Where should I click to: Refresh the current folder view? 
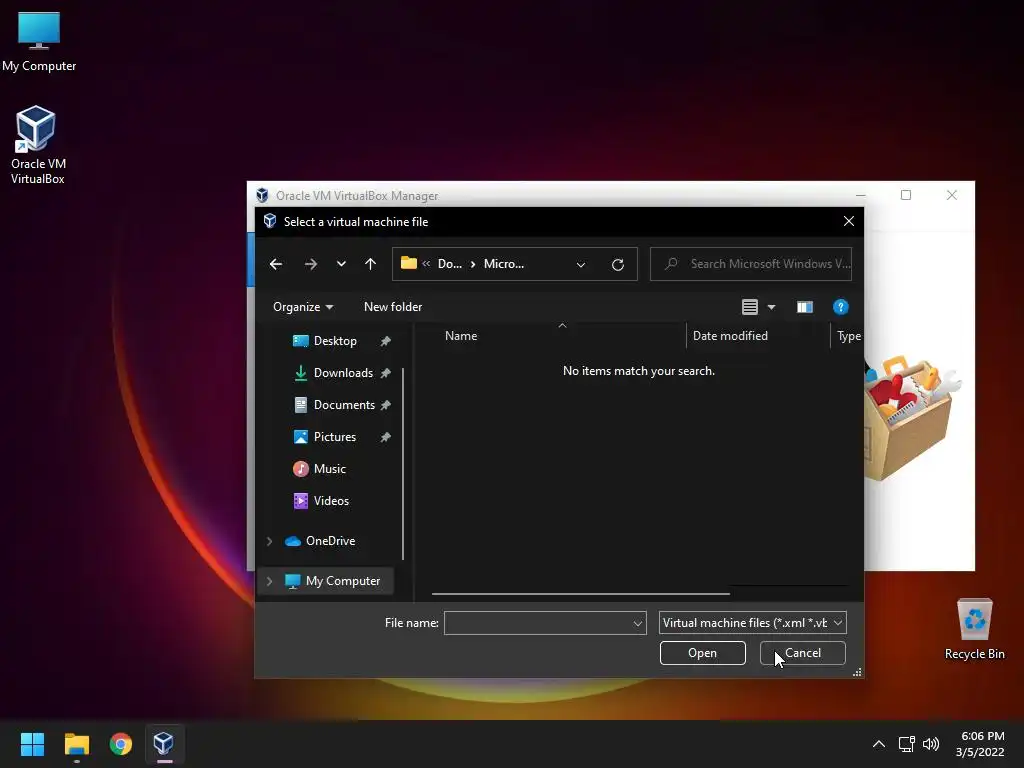pos(618,264)
